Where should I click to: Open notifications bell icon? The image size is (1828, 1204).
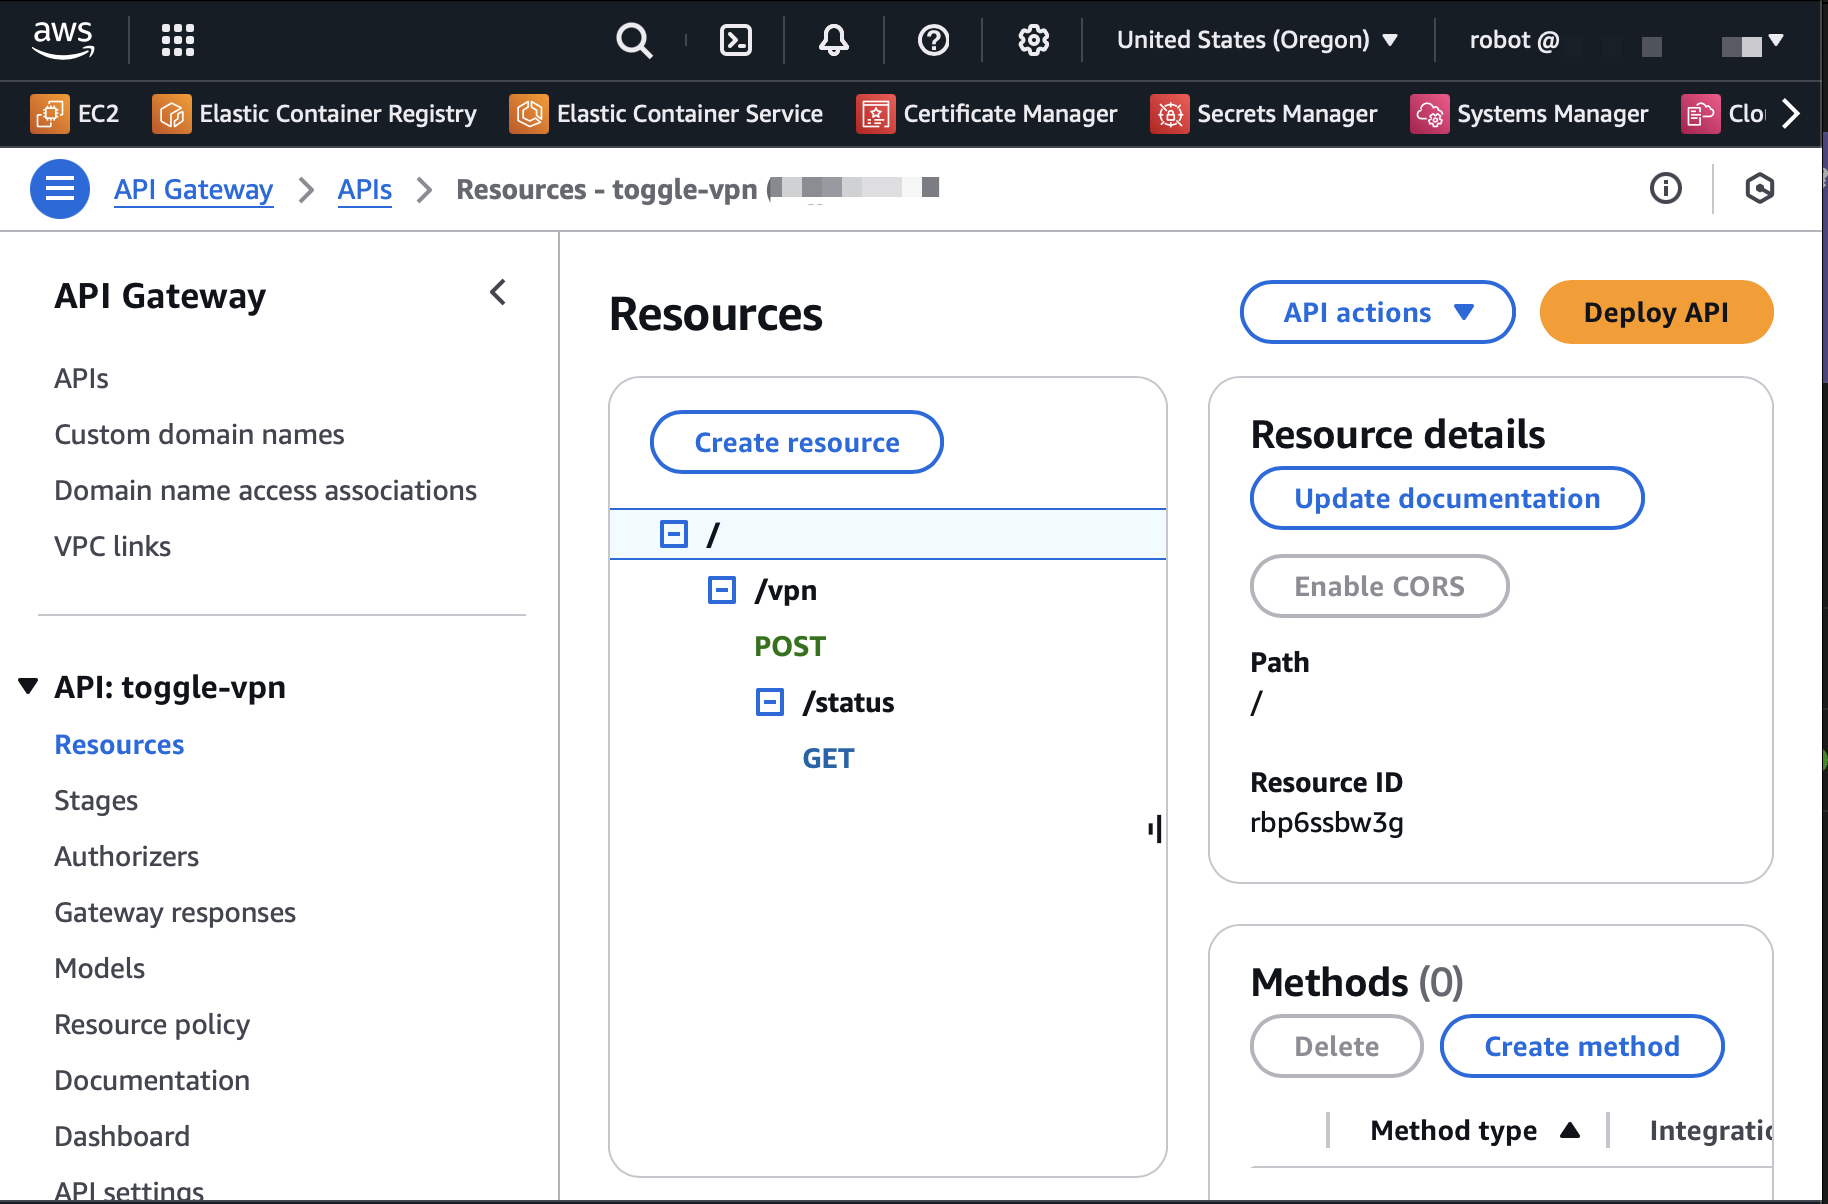834,40
